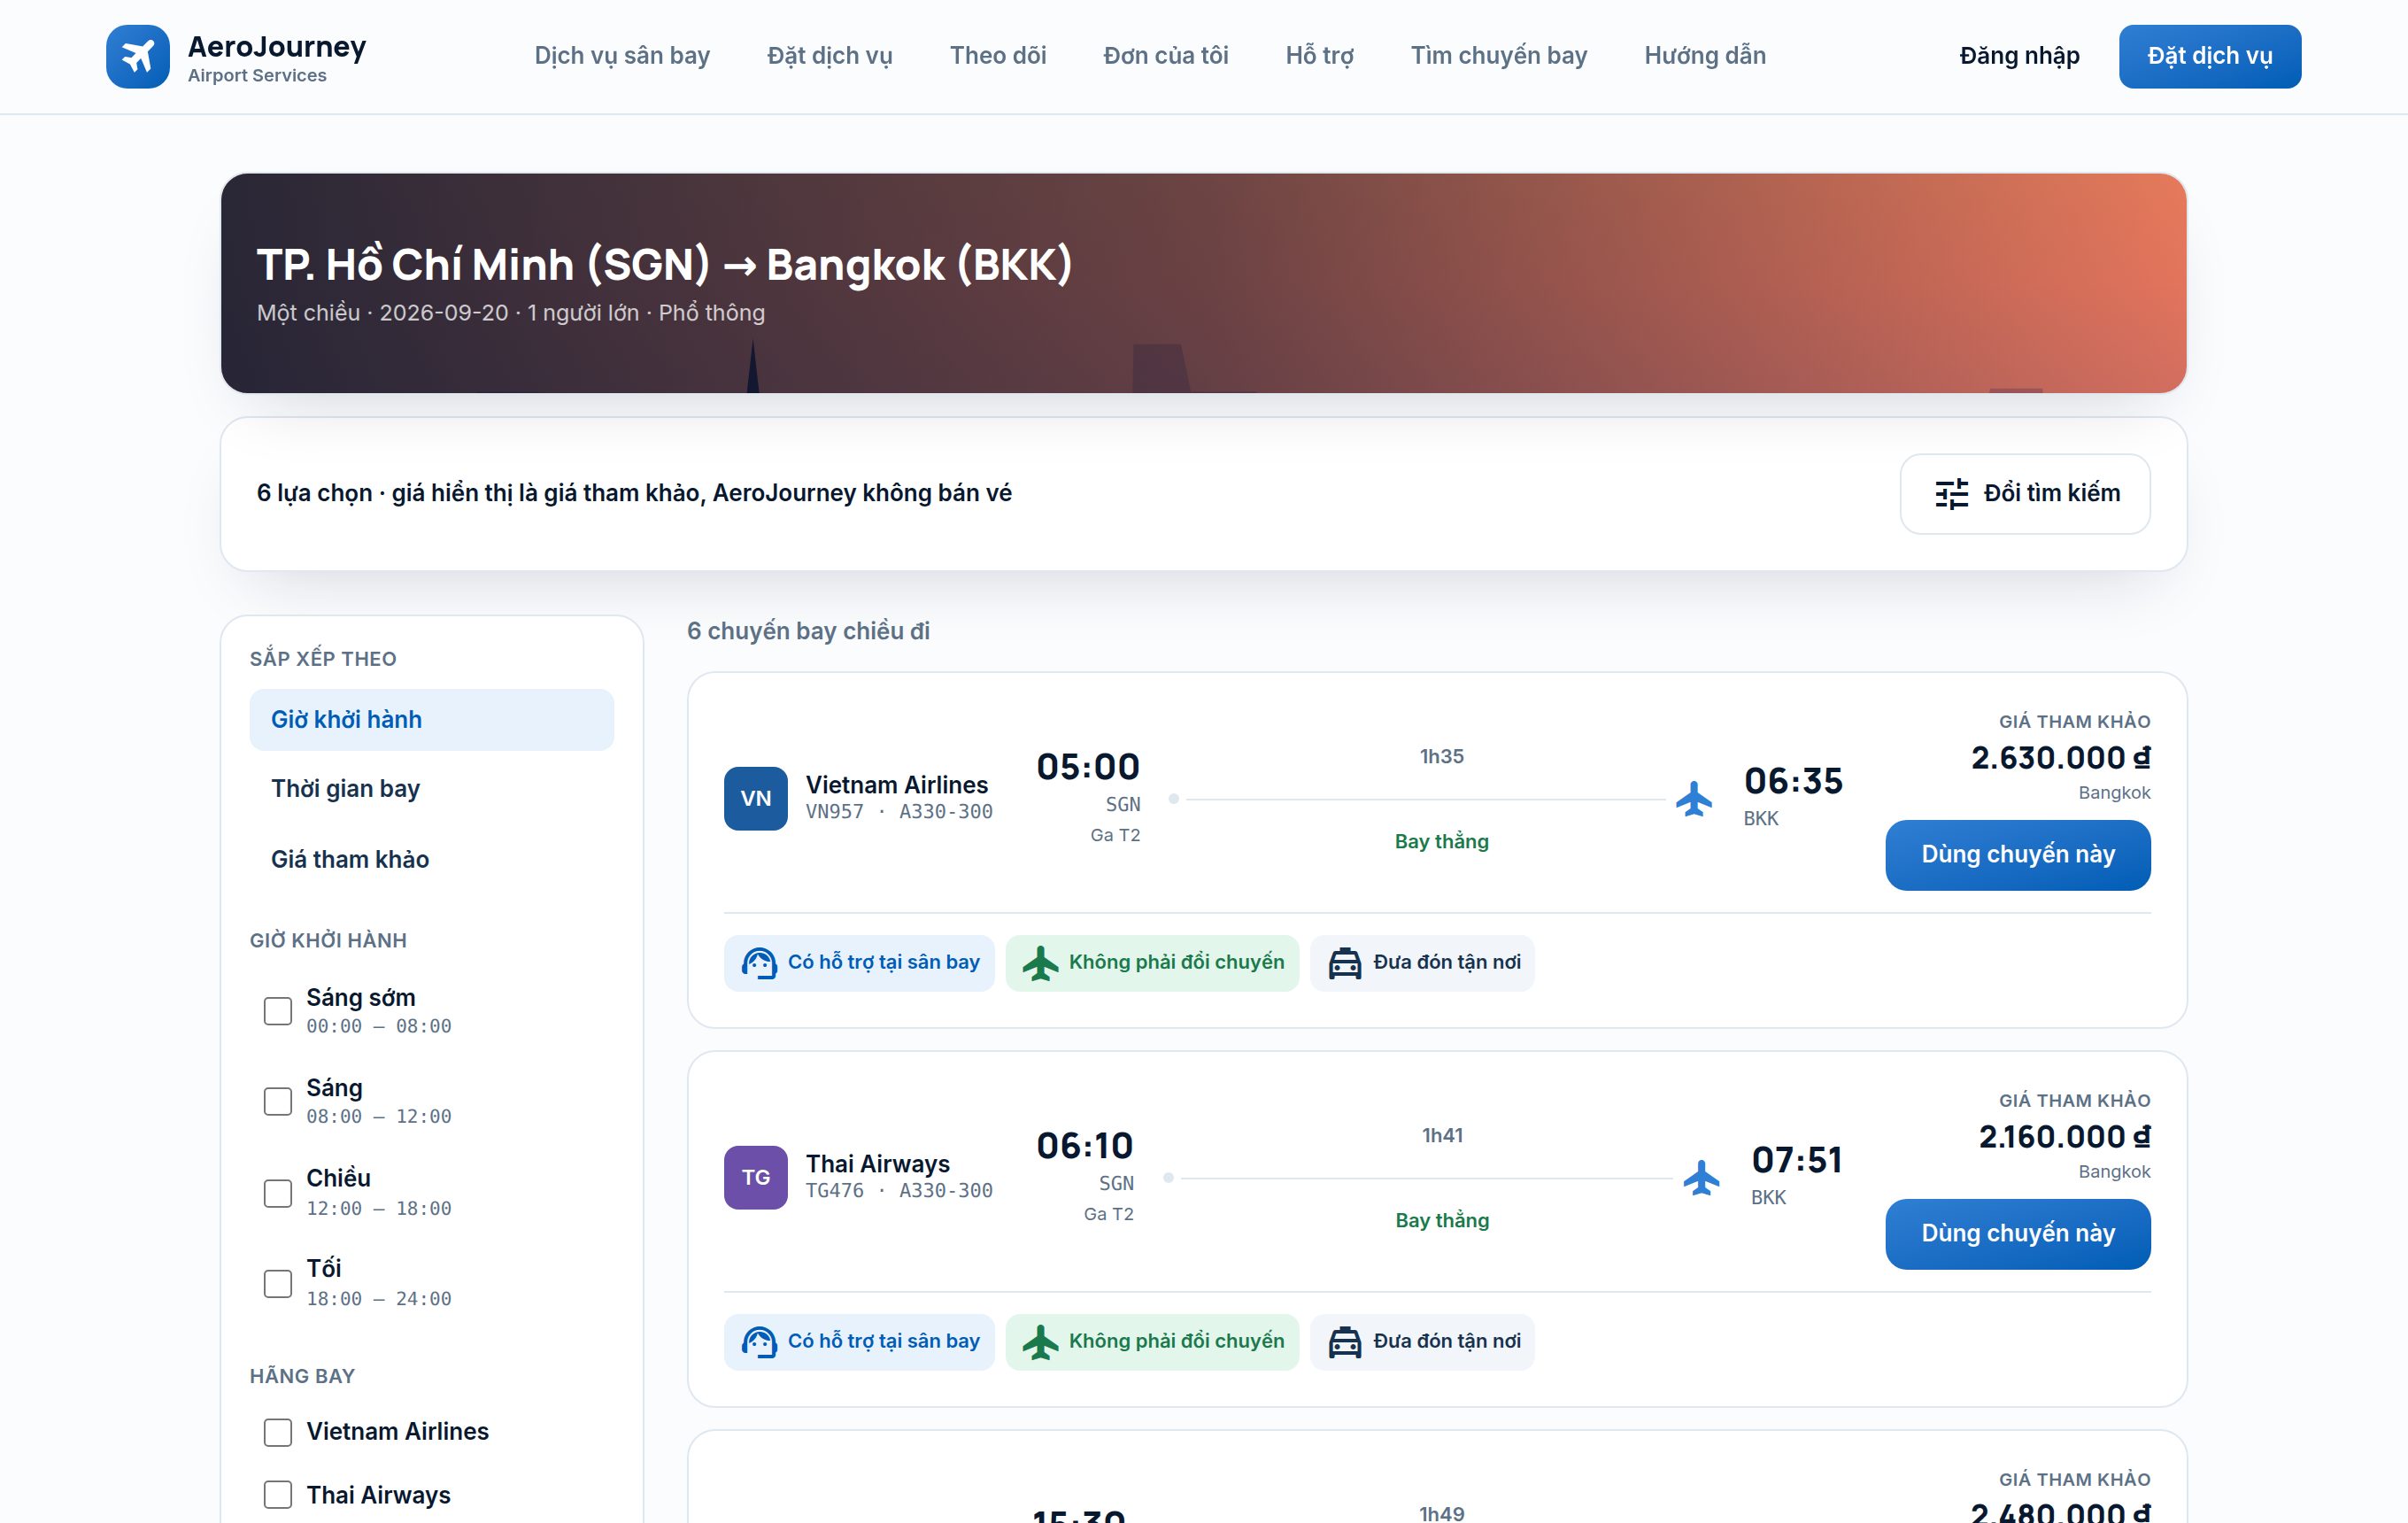Sort results by Giá tham khảo
The height and width of the screenshot is (1523, 2408).
click(432, 859)
